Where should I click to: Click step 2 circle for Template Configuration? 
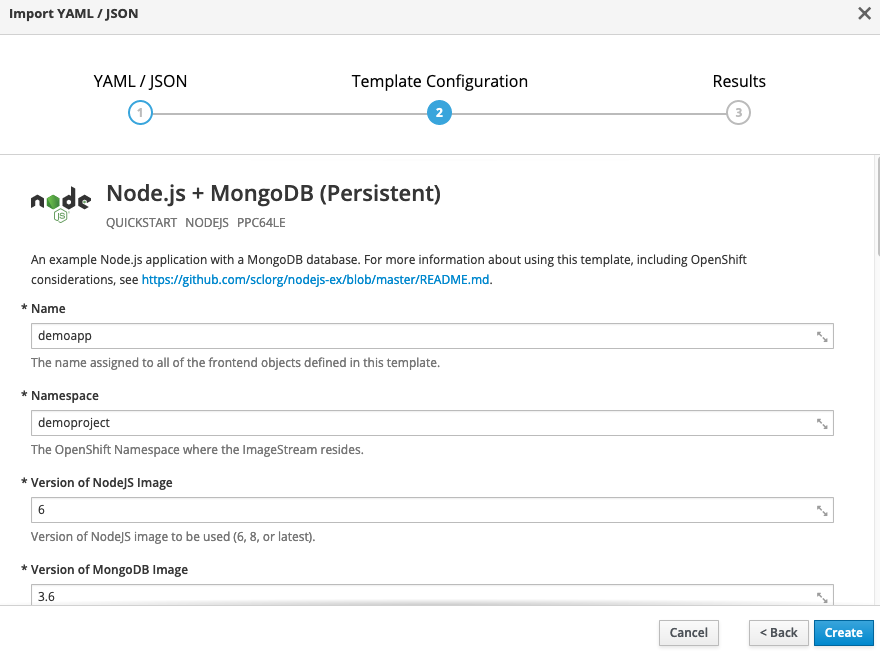[x=439, y=113]
